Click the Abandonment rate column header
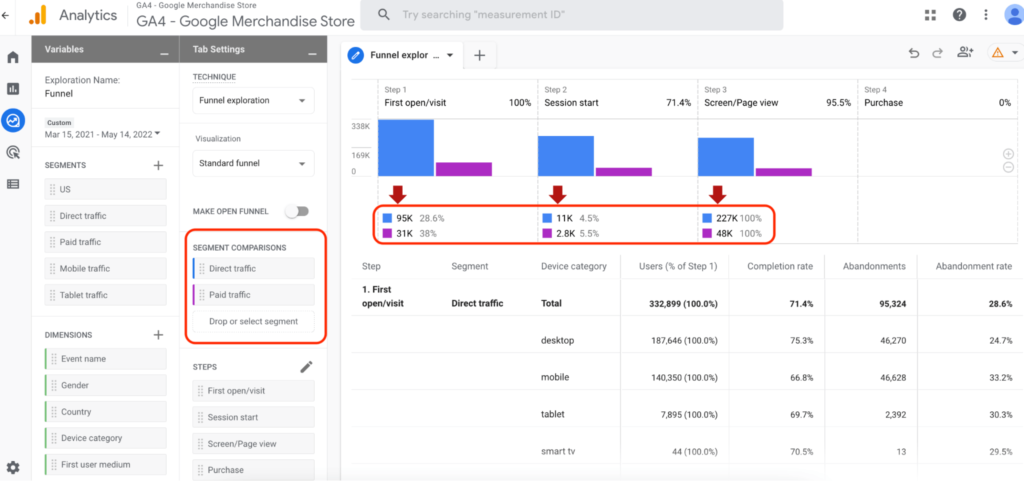The image size is (1024, 481). click(x=974, y=266)
